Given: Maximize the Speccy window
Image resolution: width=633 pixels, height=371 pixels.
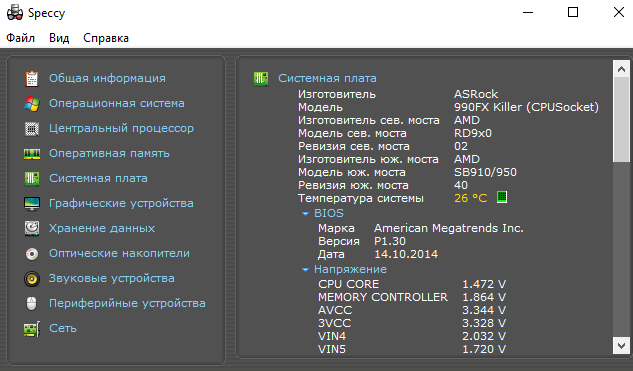Looking at the screenshot, I should [x=573, y=12].
